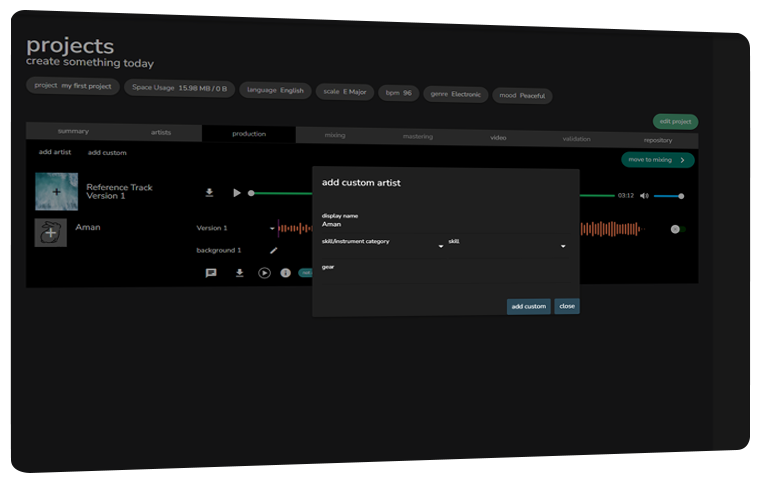This screenshot has height=483, width=758.
Task: Click the gear input field
Action: coord(440,281)
